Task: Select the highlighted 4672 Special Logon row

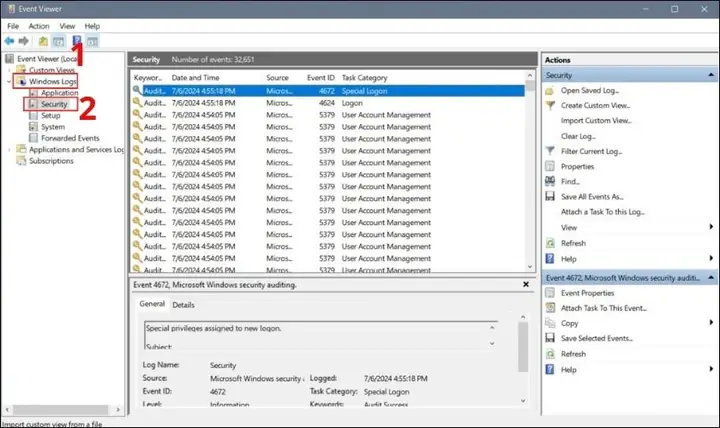Action: pos(329,91)
